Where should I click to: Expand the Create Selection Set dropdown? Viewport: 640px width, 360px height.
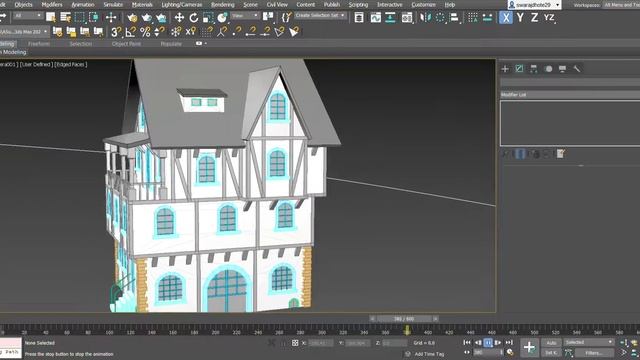[x=320, y=16]
